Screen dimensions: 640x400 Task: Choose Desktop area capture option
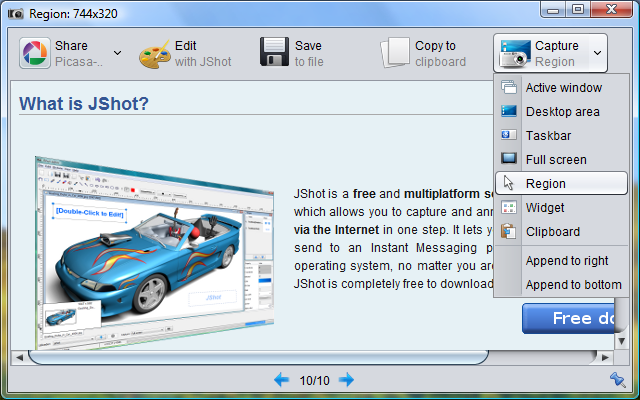(x=561, y=111)
